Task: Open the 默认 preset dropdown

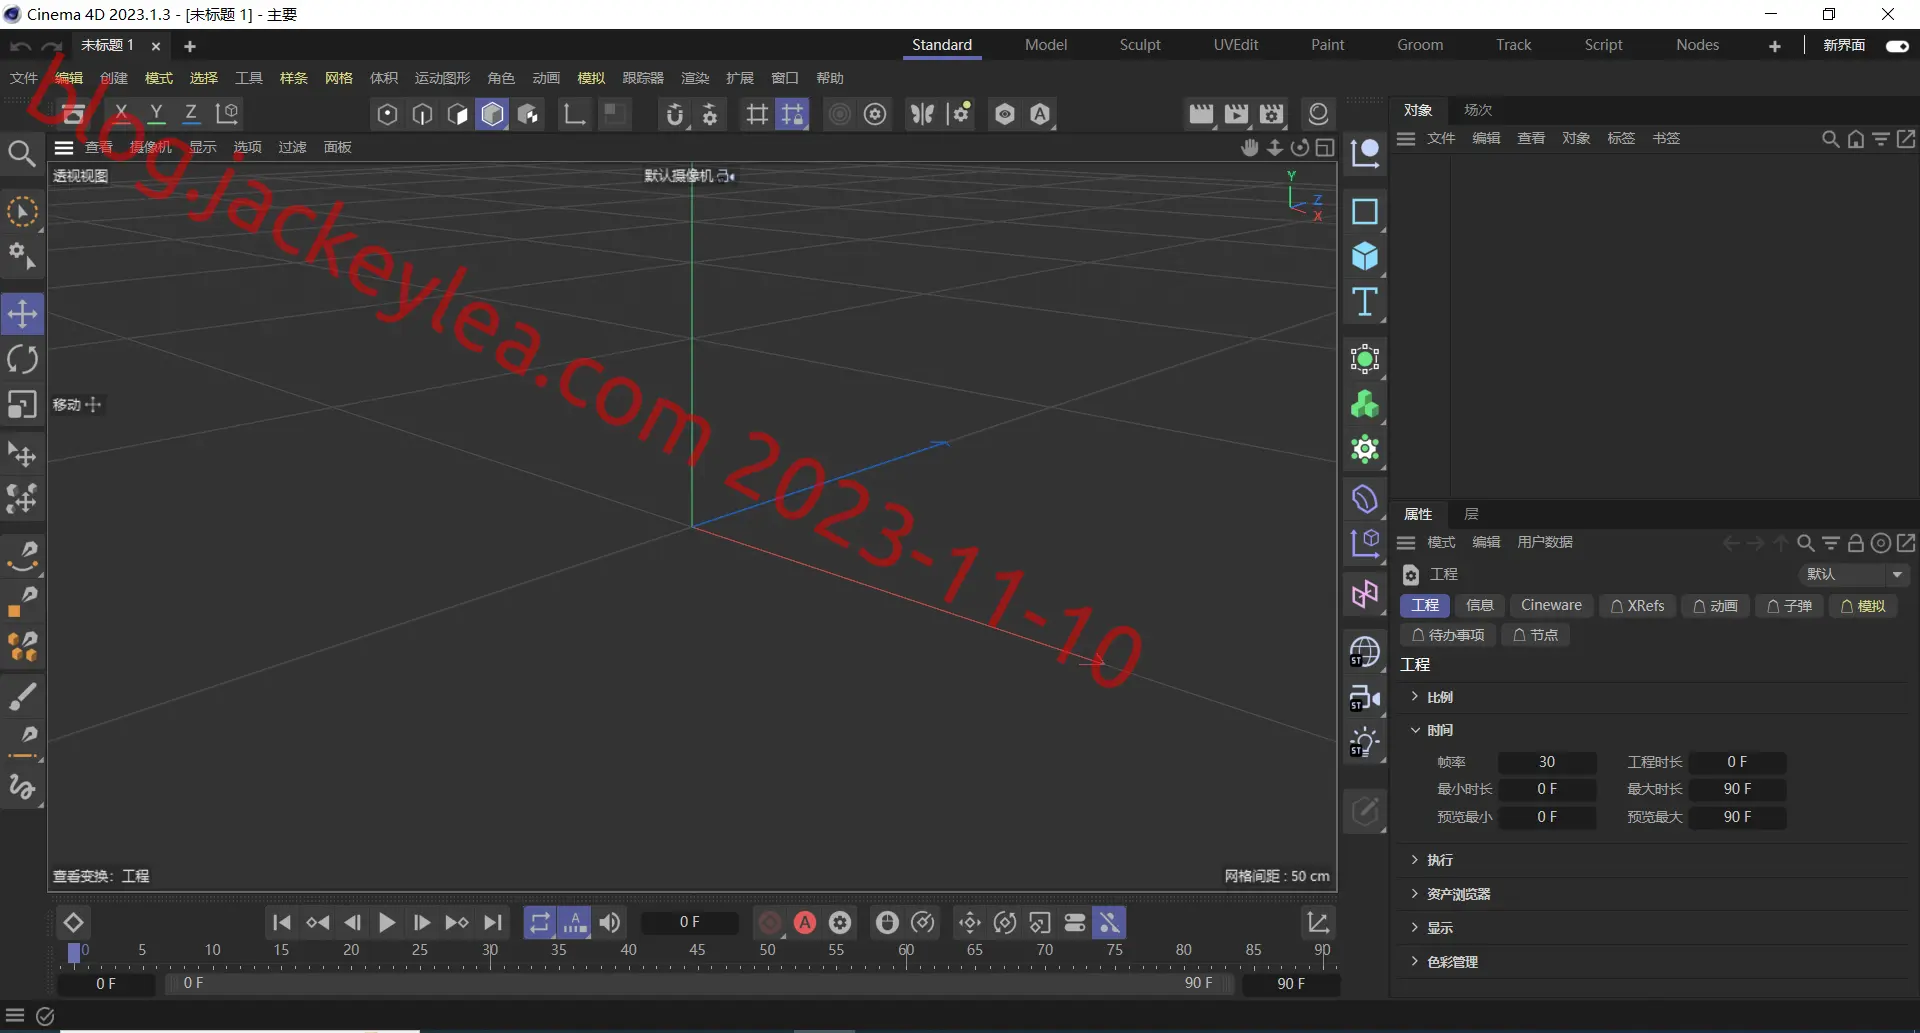Action: point(1854,574)
